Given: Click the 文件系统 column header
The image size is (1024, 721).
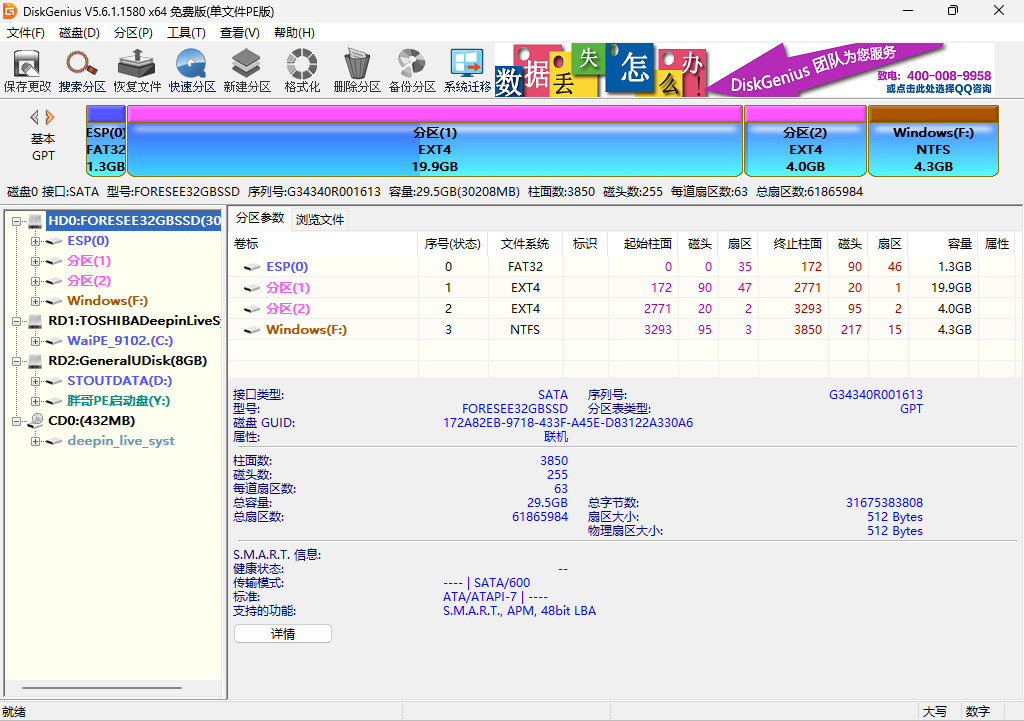Looking at the screenshot, I should tap(525, 244).
